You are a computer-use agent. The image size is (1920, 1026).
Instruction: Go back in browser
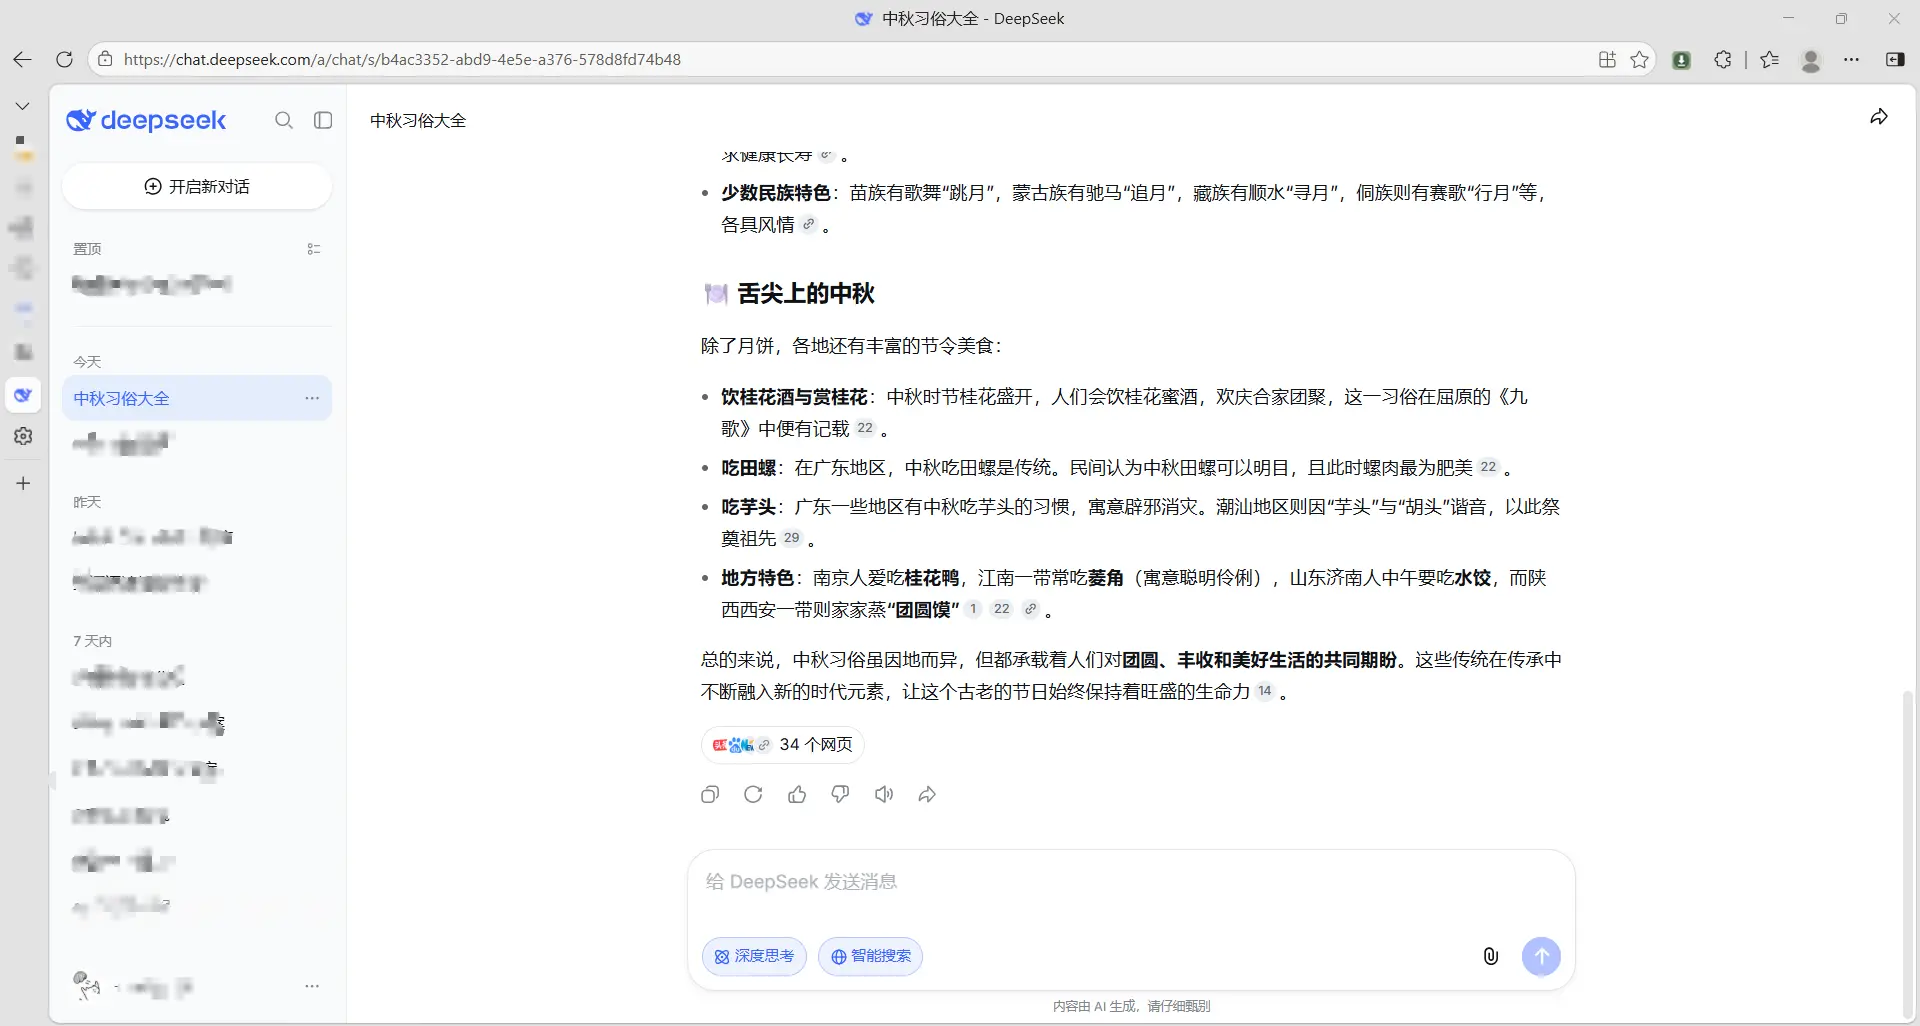tap(22, 59)
